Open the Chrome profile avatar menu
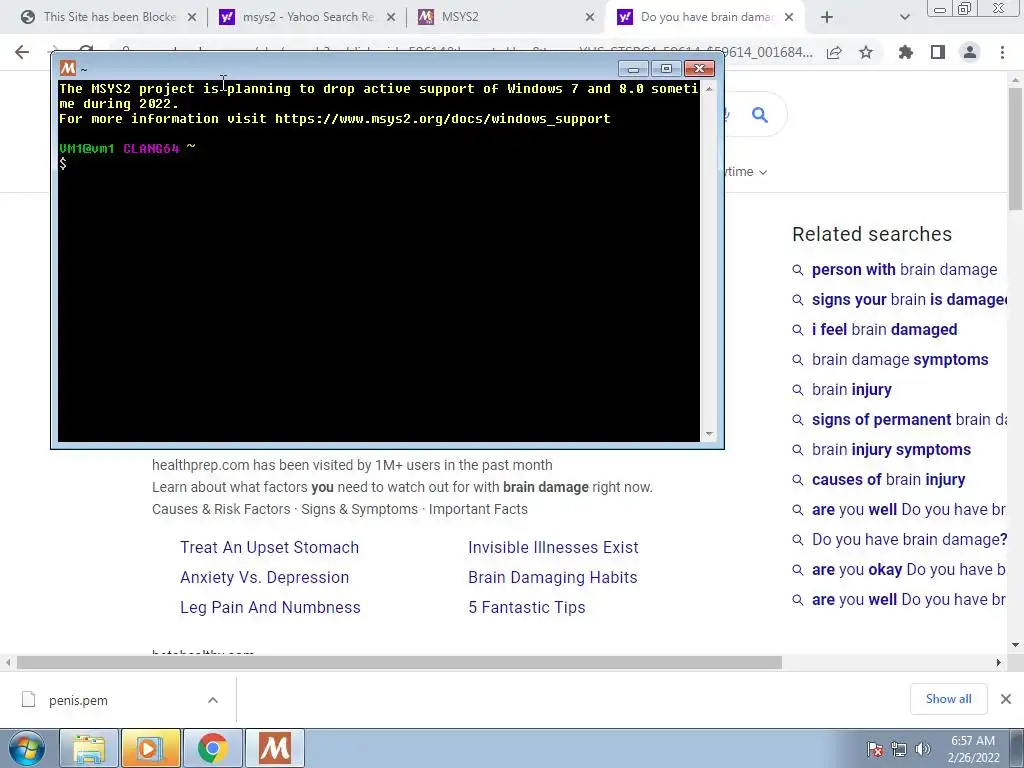1024x768 pixels. (x=970, y=52)
